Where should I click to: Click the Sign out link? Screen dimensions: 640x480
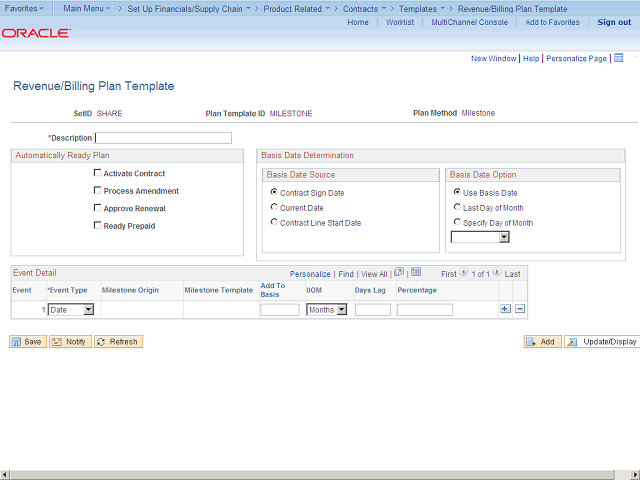[x=614, y=22]
